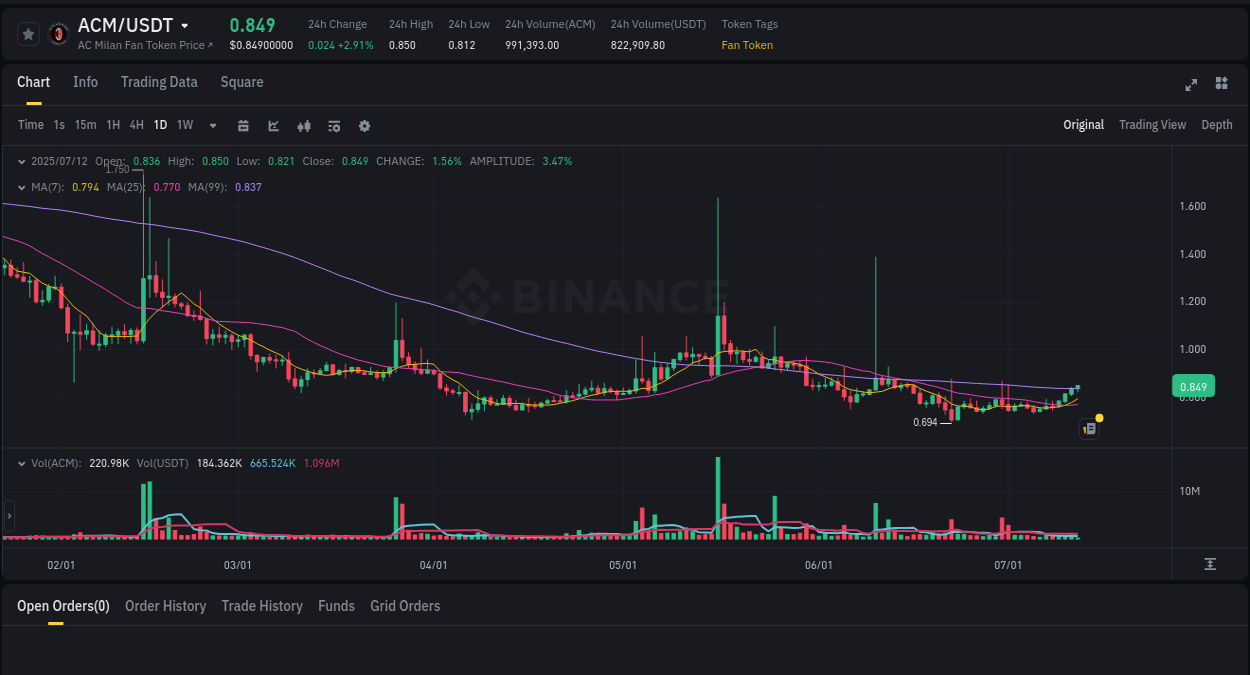Collapse the OHLC info row with its chevron
The height and width of the screenshot is (675, 1250).
22,160
